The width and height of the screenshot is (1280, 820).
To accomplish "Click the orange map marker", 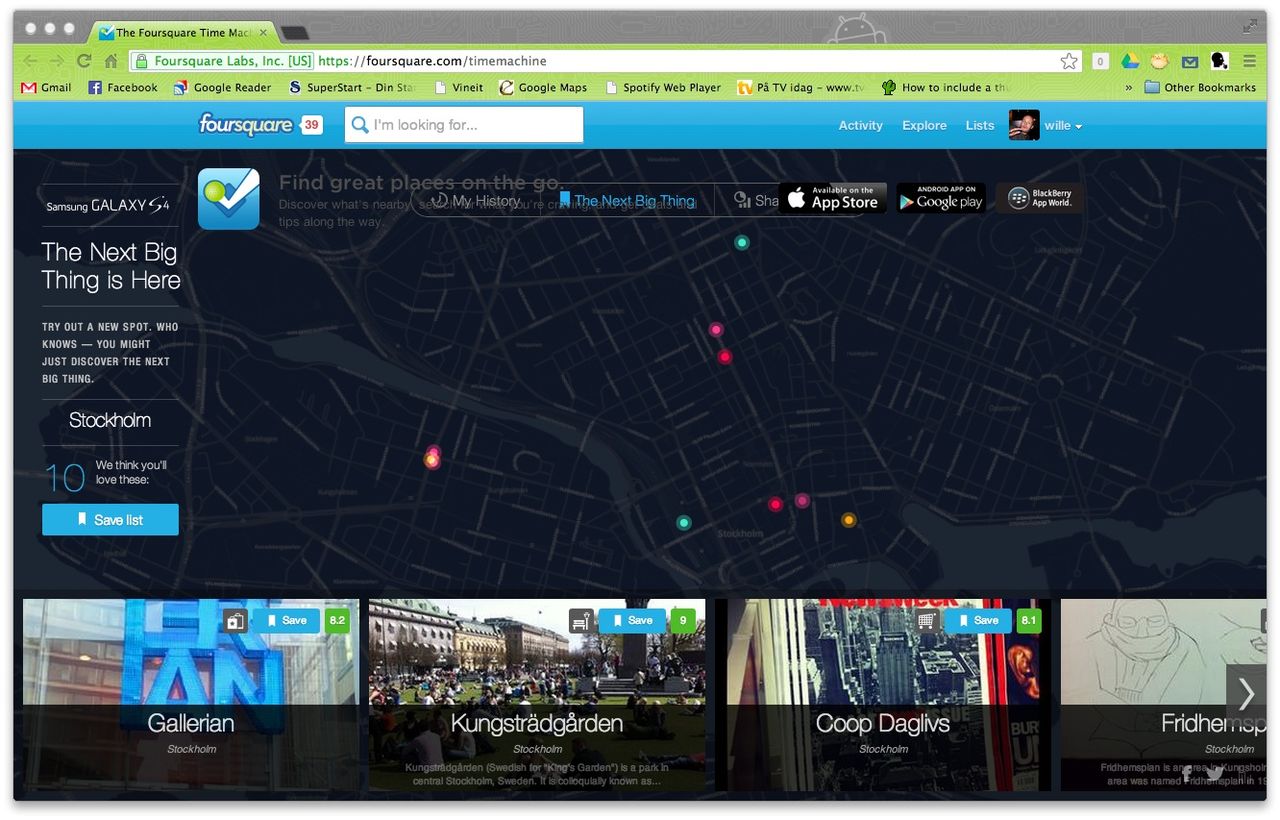I will click(848, 520).
